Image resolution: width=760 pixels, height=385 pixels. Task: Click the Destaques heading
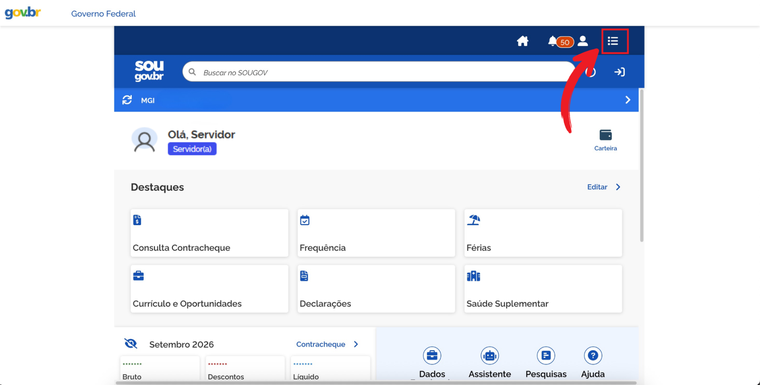coord(157,187)
